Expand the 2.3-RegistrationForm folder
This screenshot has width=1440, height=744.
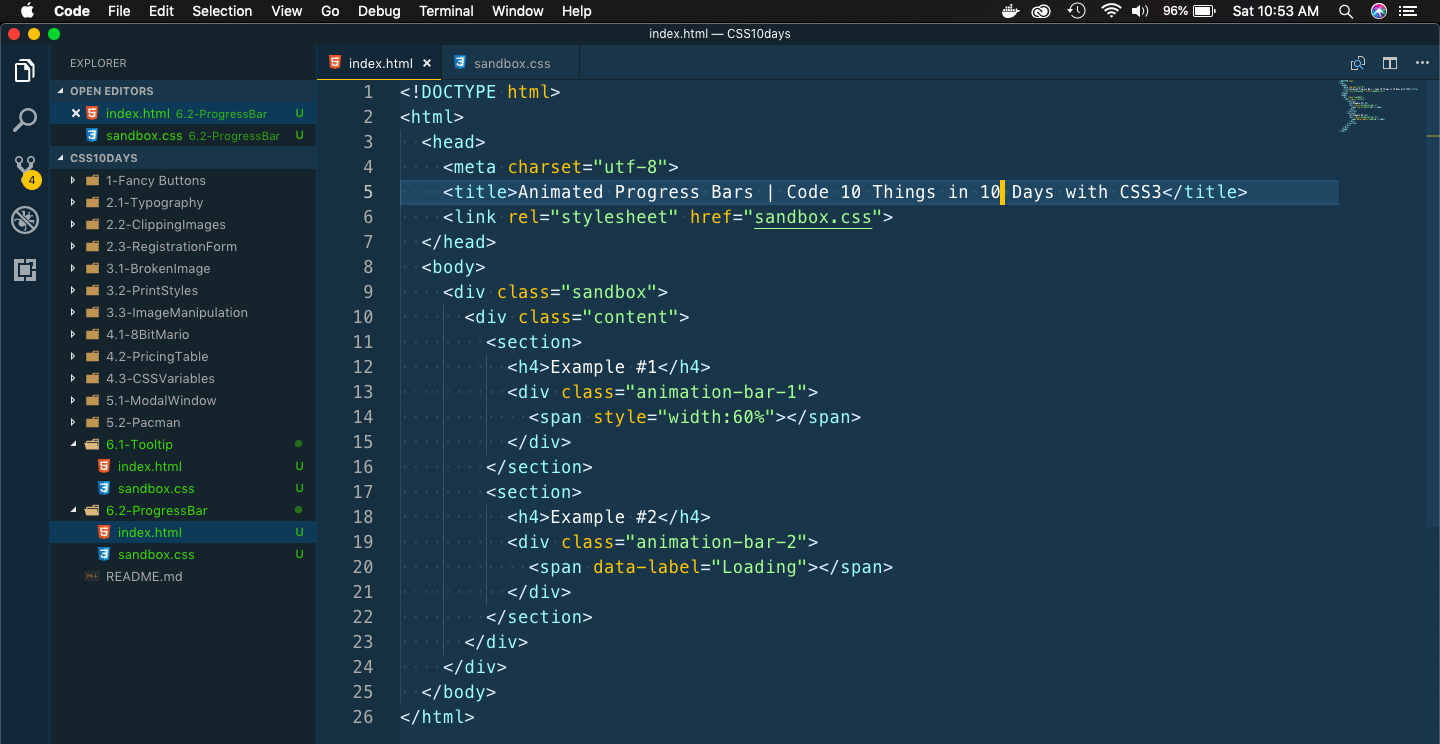pos(183,246)
